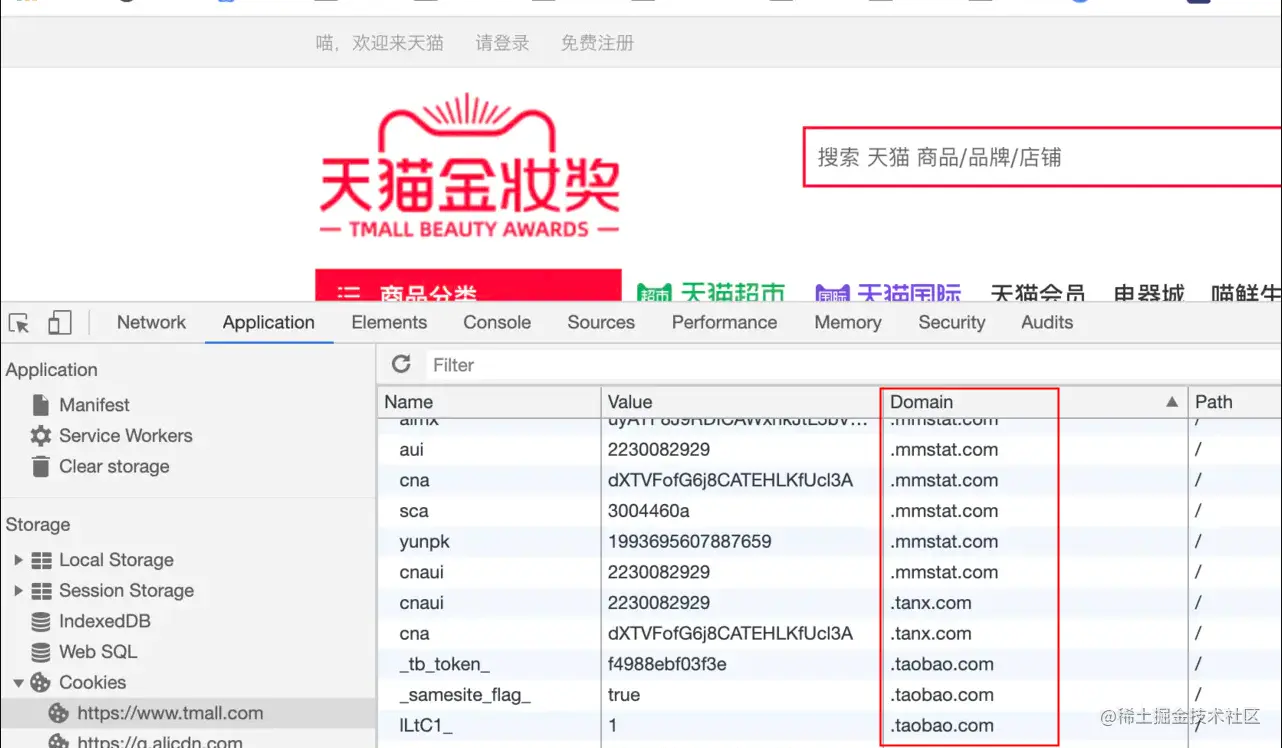Open Manifest in the Application sidebar
This screenshot has height=748, width=1282.
click(x=94, y=405)
